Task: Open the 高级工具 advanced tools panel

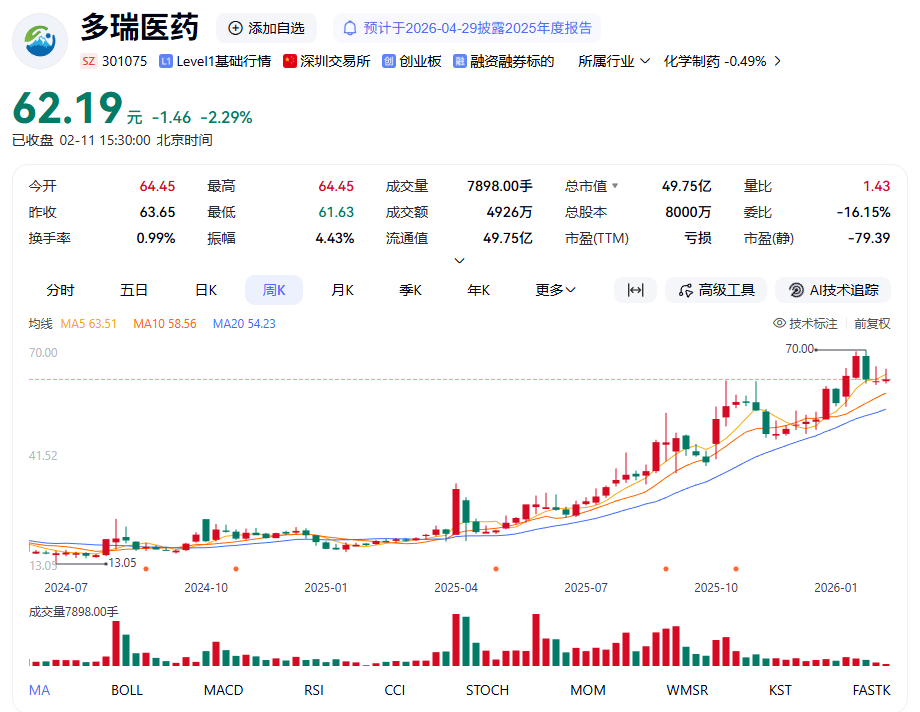Action: coord(715,290)
